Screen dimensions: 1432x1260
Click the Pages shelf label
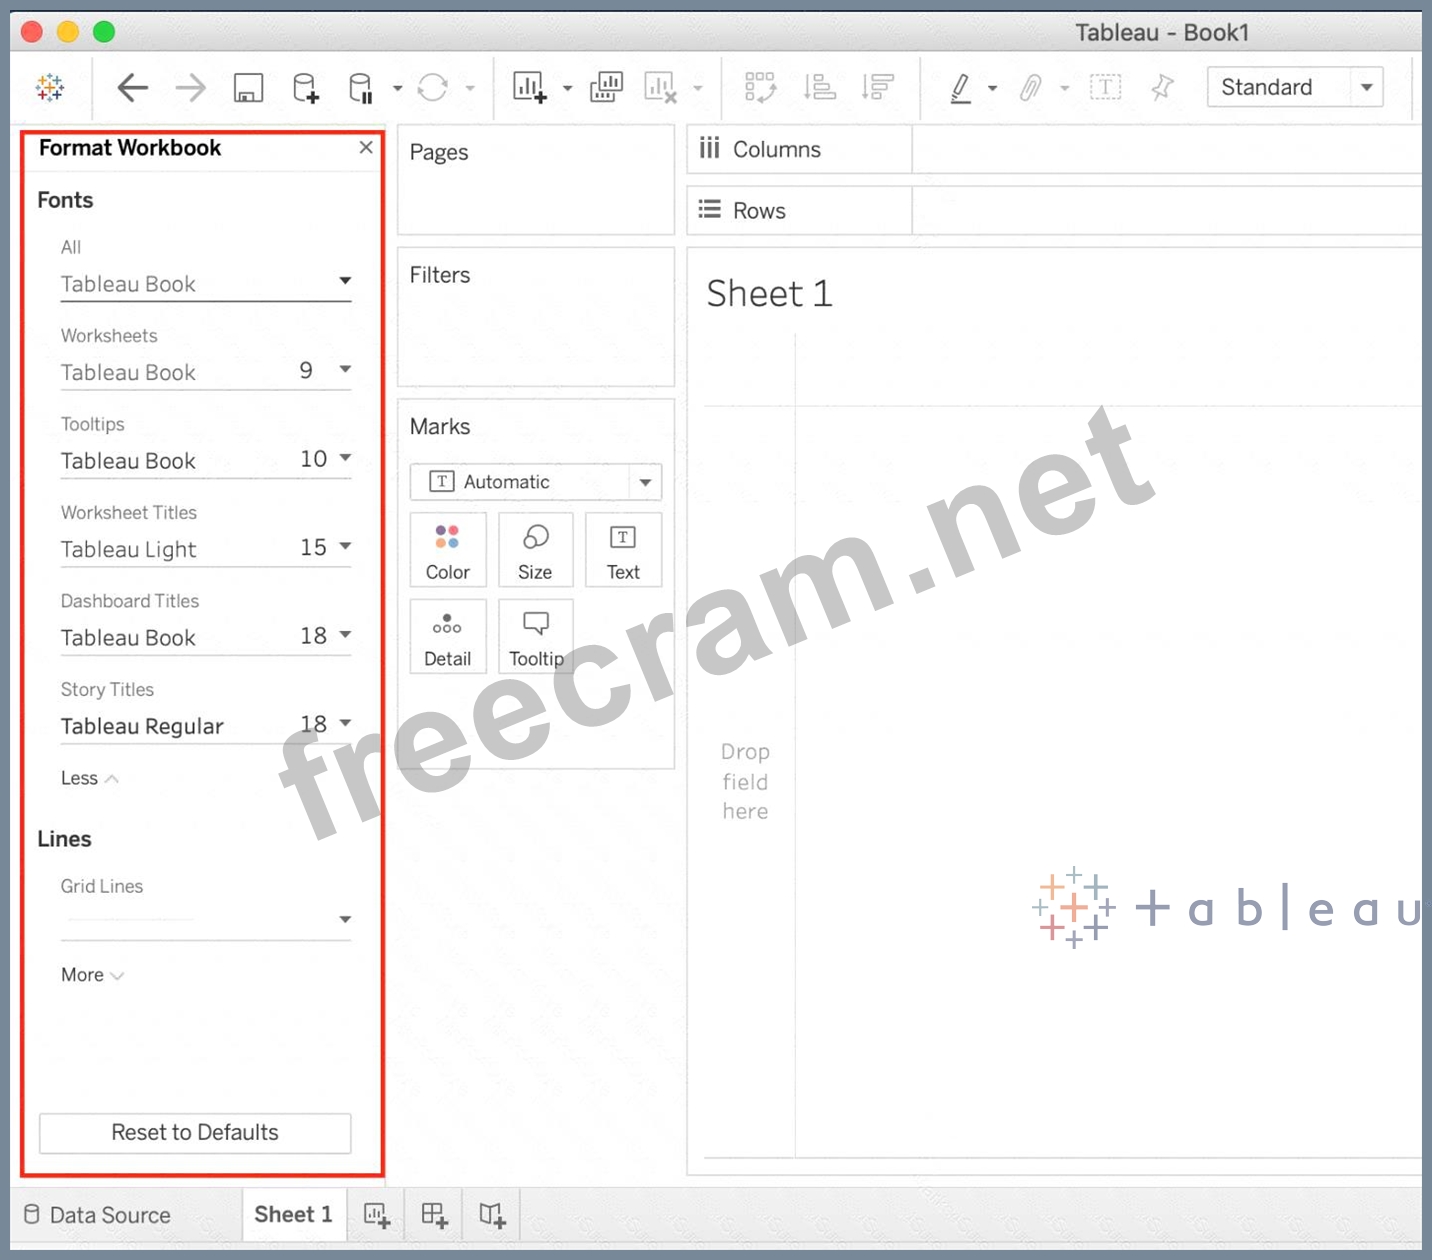(439, 153)
